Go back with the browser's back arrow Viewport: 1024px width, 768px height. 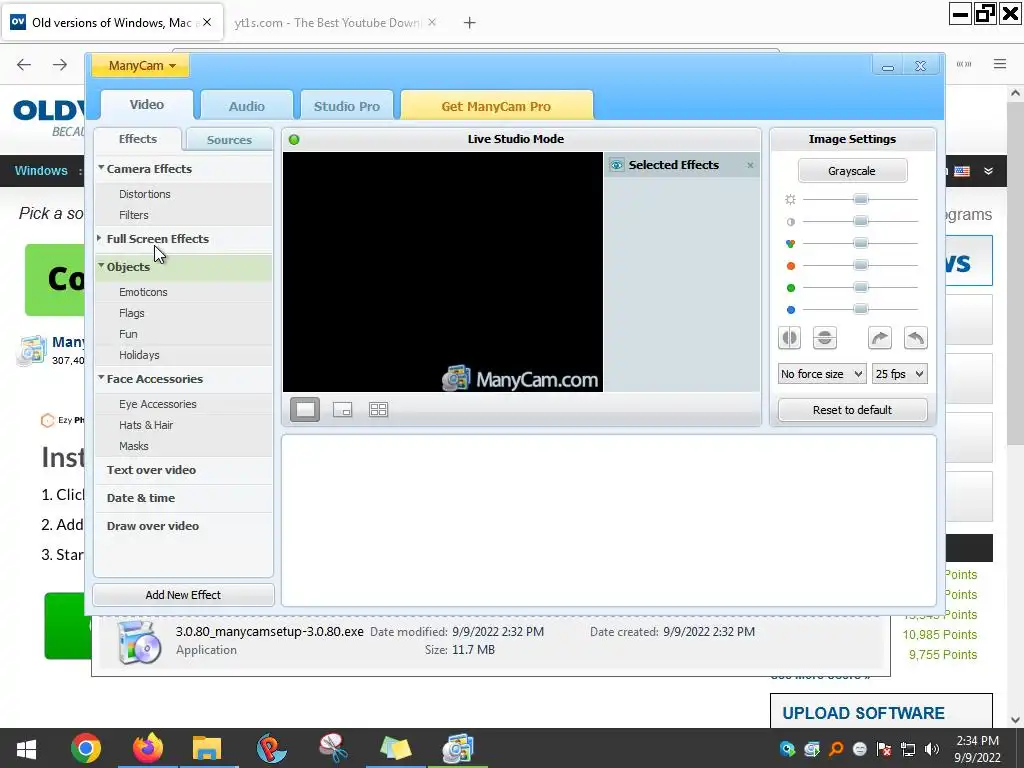click(24, 64)
